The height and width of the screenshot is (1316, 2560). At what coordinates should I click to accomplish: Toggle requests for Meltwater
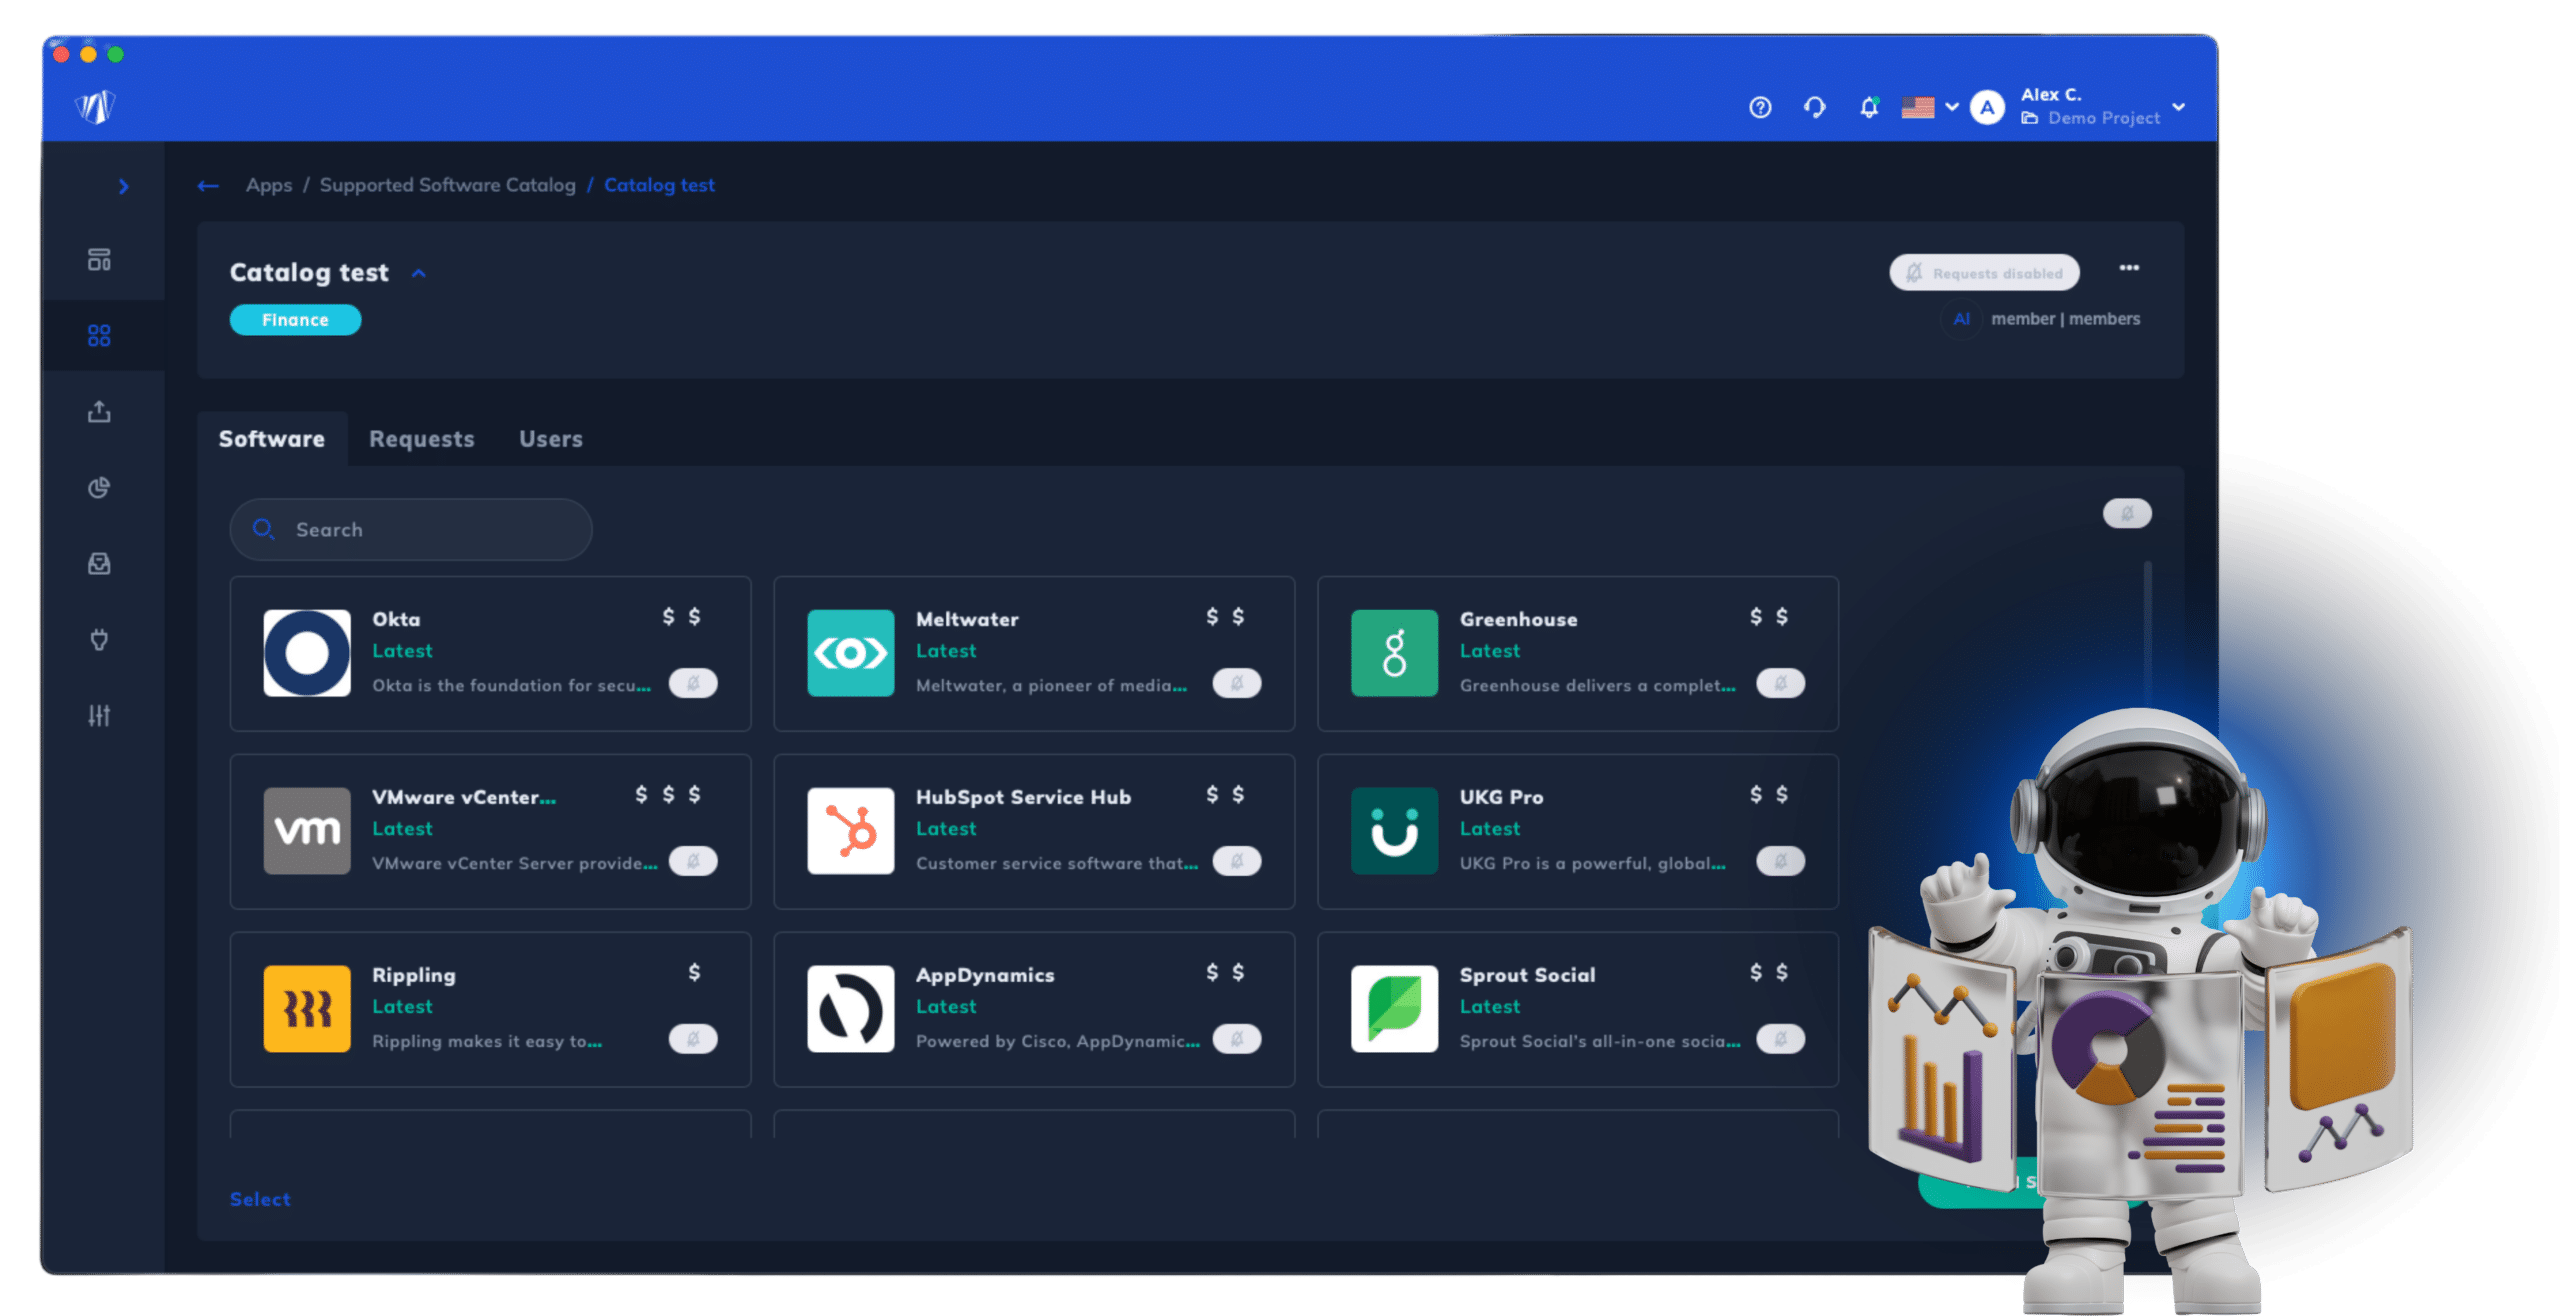tap(1237, 683)
